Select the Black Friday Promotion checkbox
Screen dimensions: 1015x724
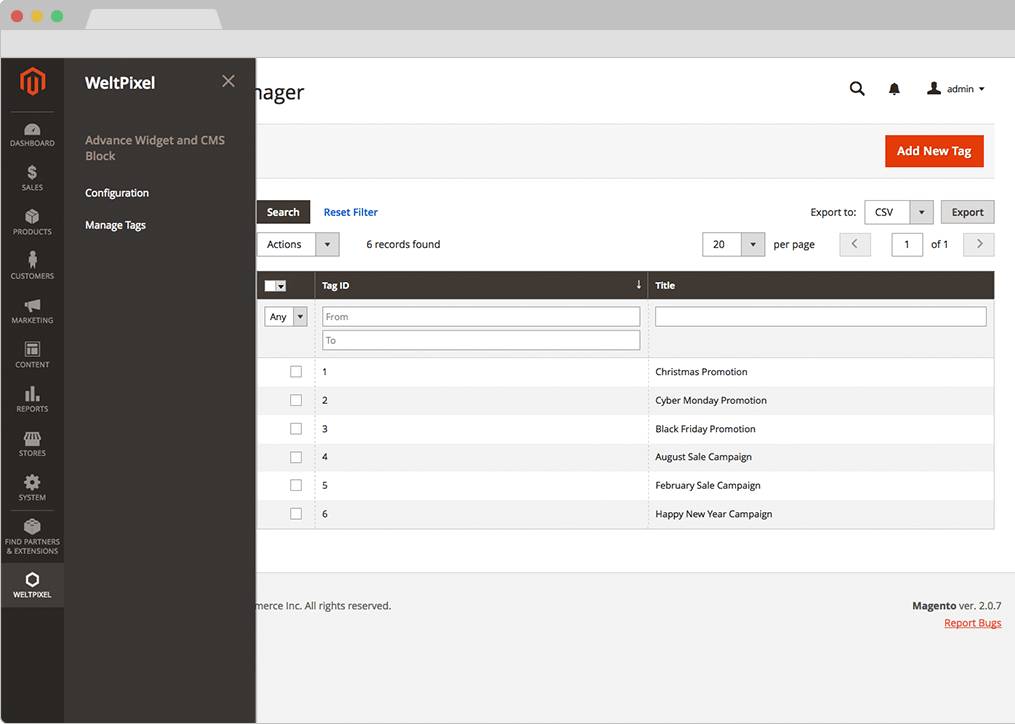[x=296, y=429]
